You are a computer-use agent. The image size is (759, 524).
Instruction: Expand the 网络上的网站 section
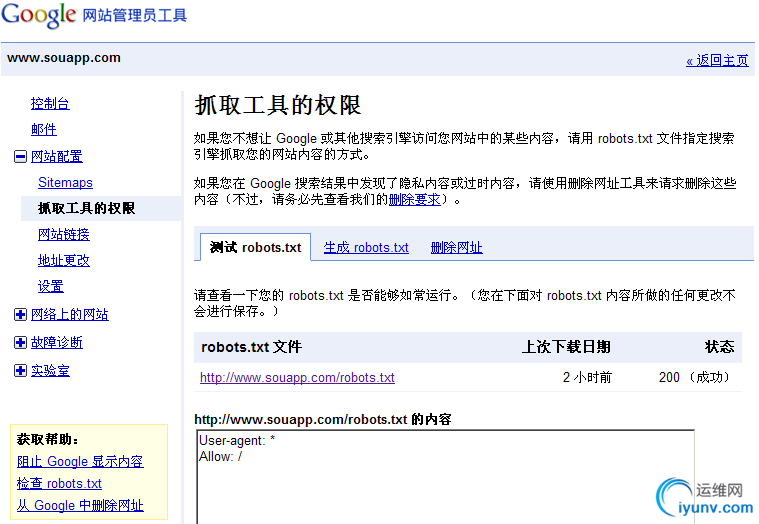point(20,315)
